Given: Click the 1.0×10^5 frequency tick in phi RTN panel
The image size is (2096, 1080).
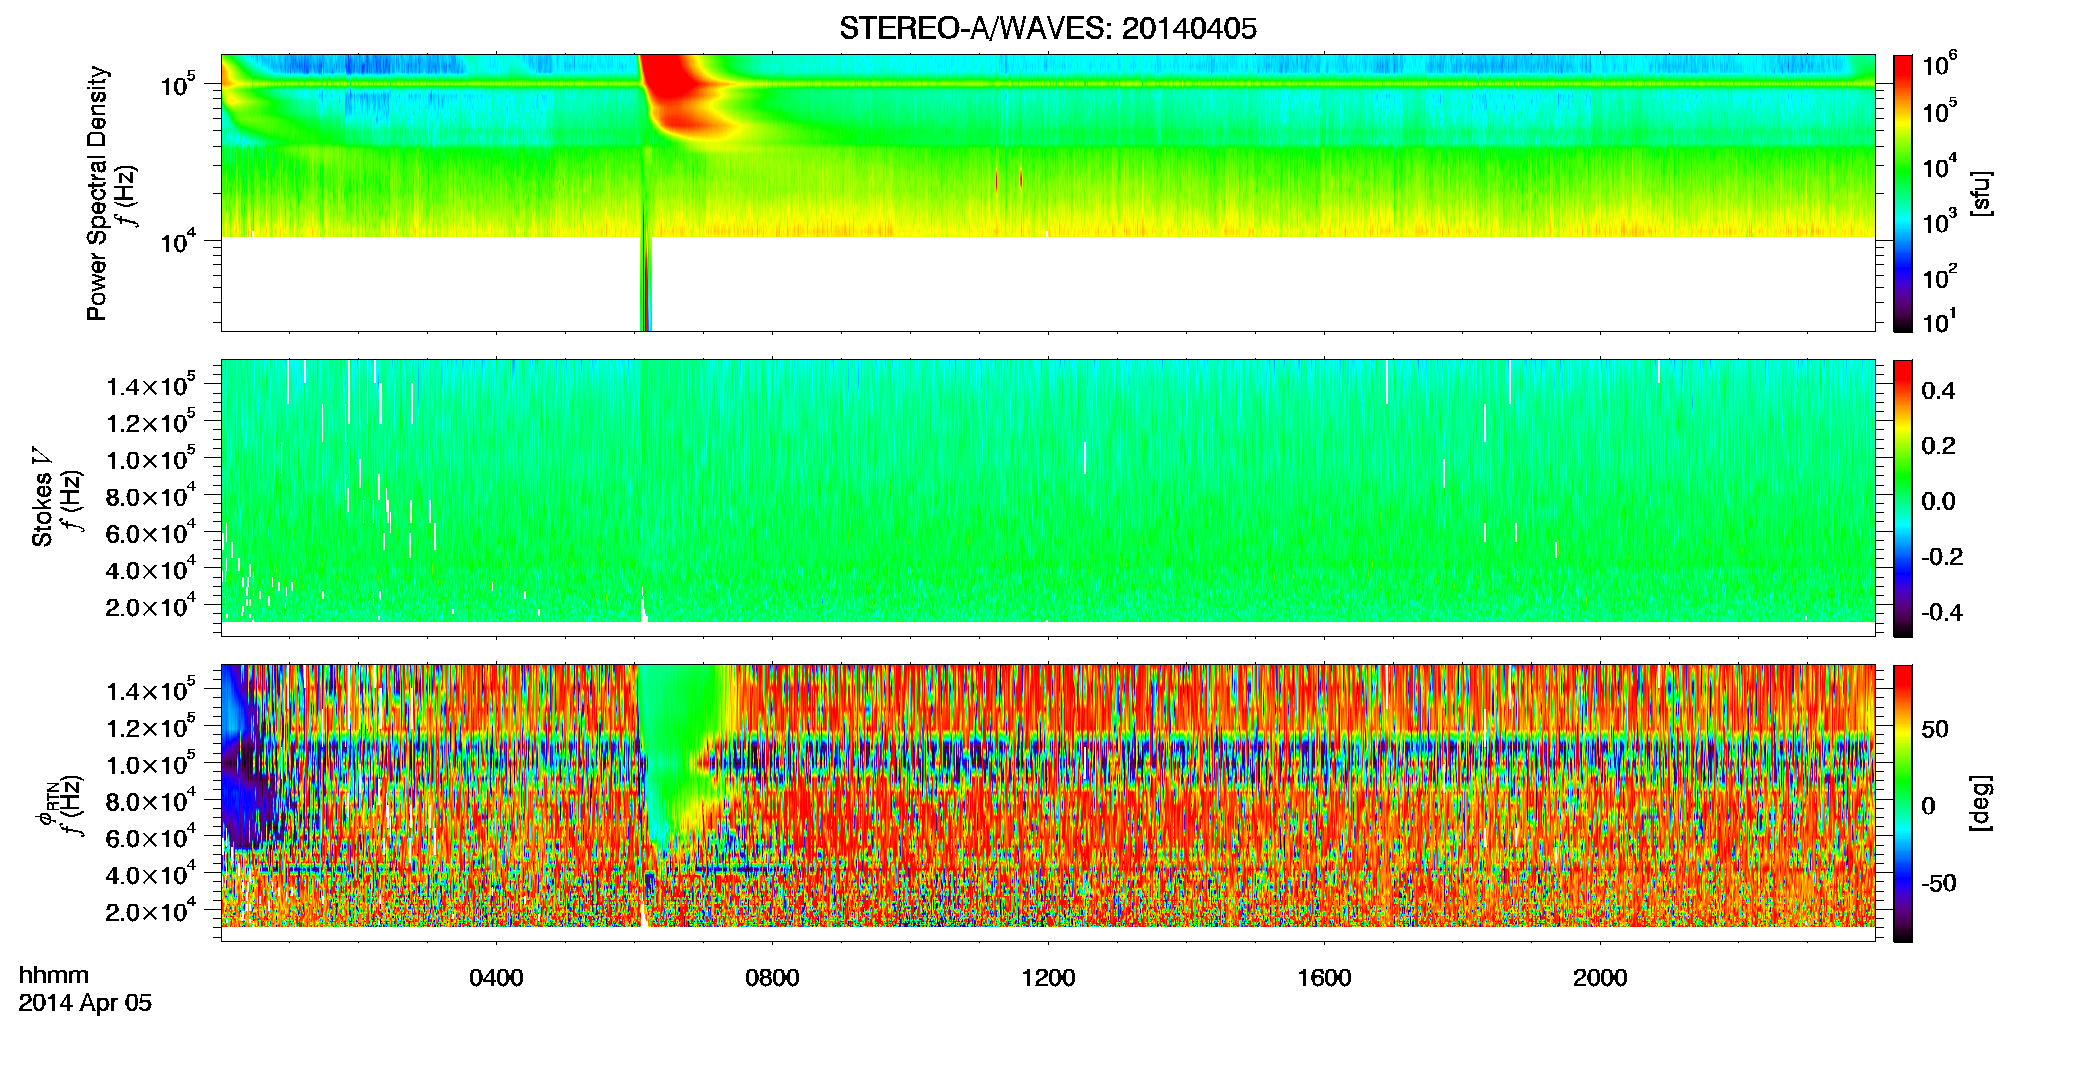Looking at the screenshot, I should 151,765.
